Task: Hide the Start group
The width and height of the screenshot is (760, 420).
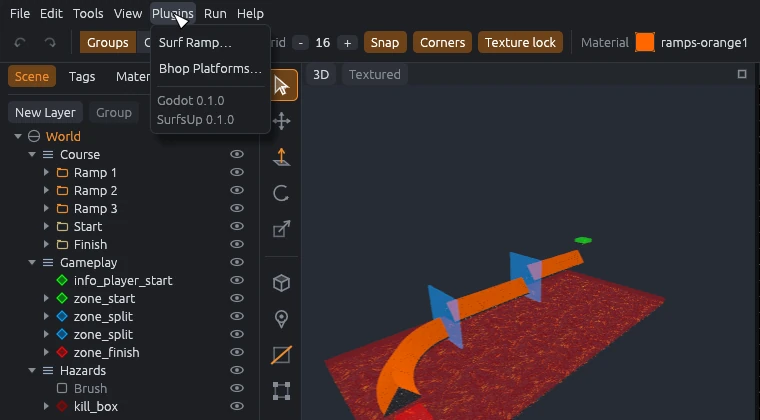Action: 237,226
